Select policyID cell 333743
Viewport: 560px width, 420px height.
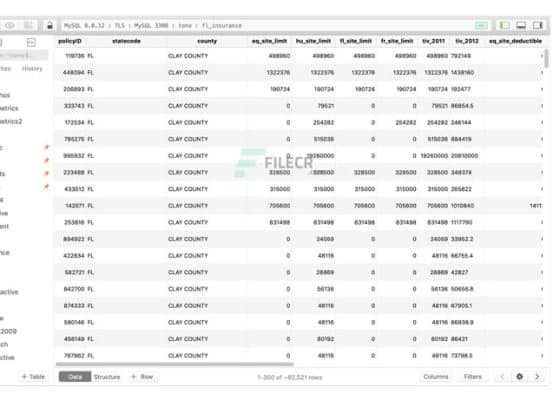click(74, 106)
